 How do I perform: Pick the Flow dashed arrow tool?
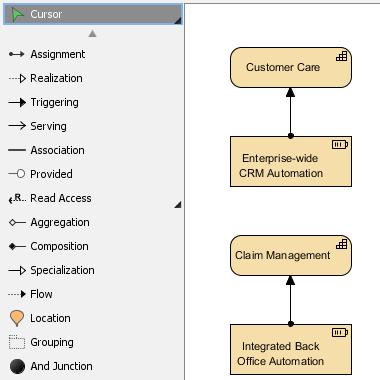92,294
